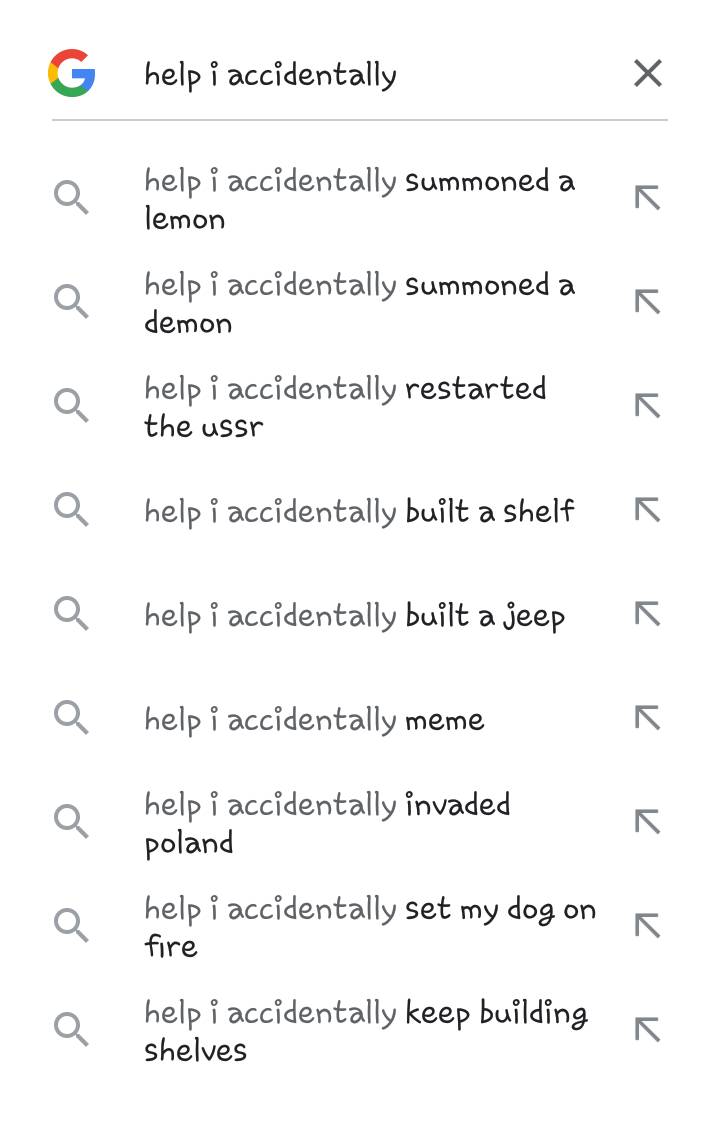Fill search with 'invaded poland' arrow
The image size is (720, 1147).
(648, 822)
